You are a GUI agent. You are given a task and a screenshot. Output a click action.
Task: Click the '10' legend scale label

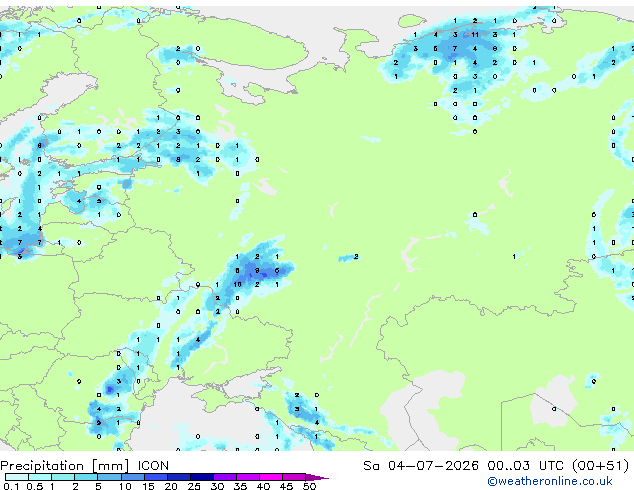click(x=125, y=486)
